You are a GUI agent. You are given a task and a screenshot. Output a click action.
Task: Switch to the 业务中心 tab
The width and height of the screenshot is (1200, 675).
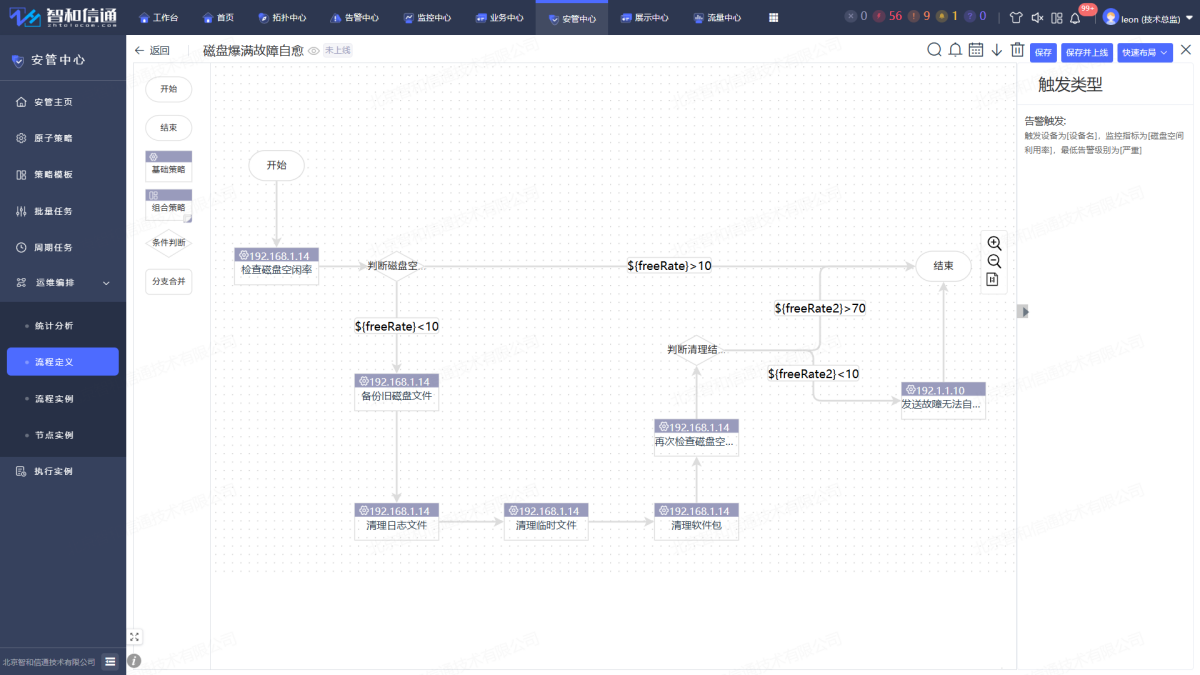click(x=500, y=18)
